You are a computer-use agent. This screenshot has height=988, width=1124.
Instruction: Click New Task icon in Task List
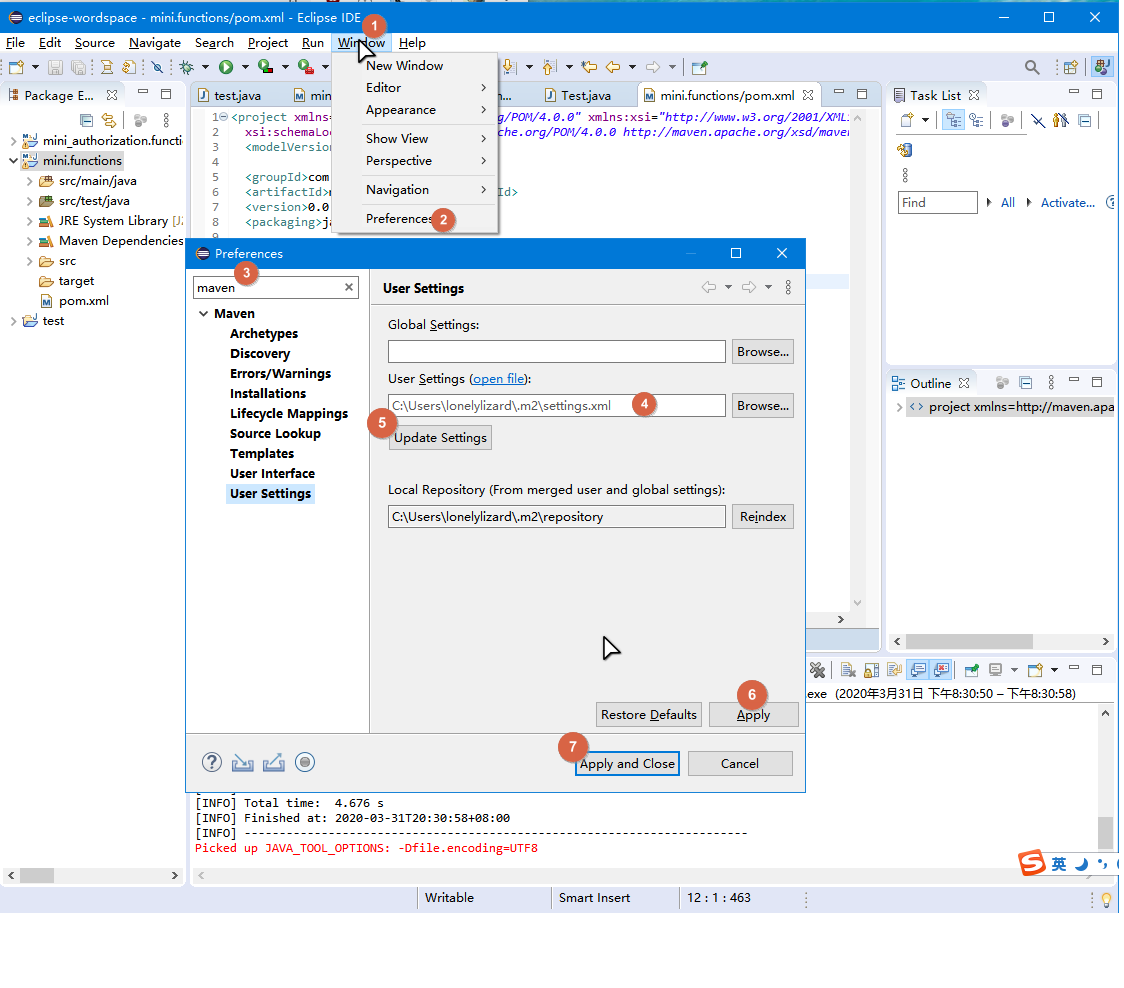pos(907,120)
